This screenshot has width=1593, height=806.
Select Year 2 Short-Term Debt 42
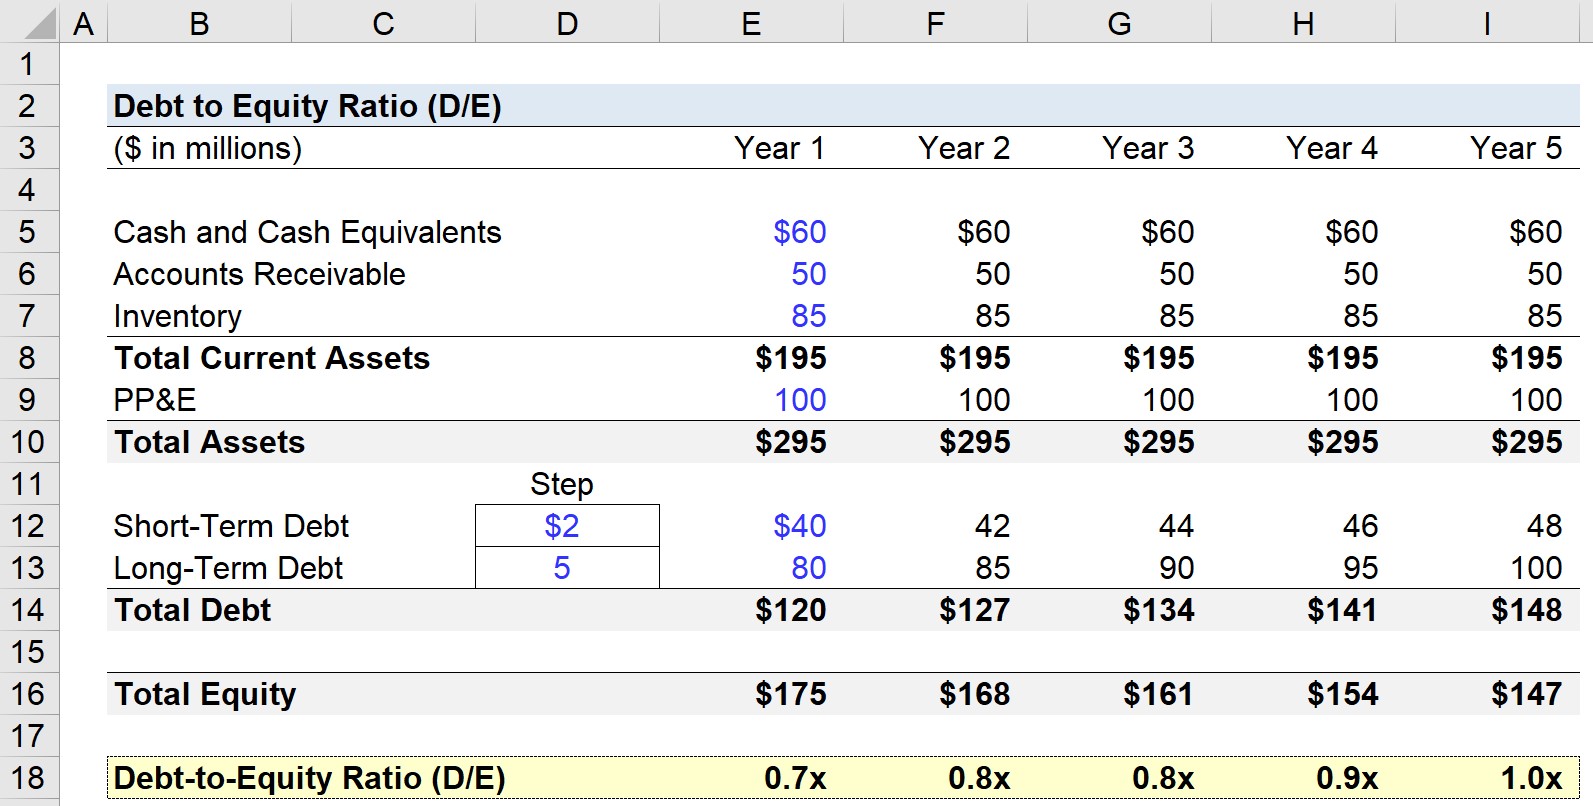coord(993,526)
